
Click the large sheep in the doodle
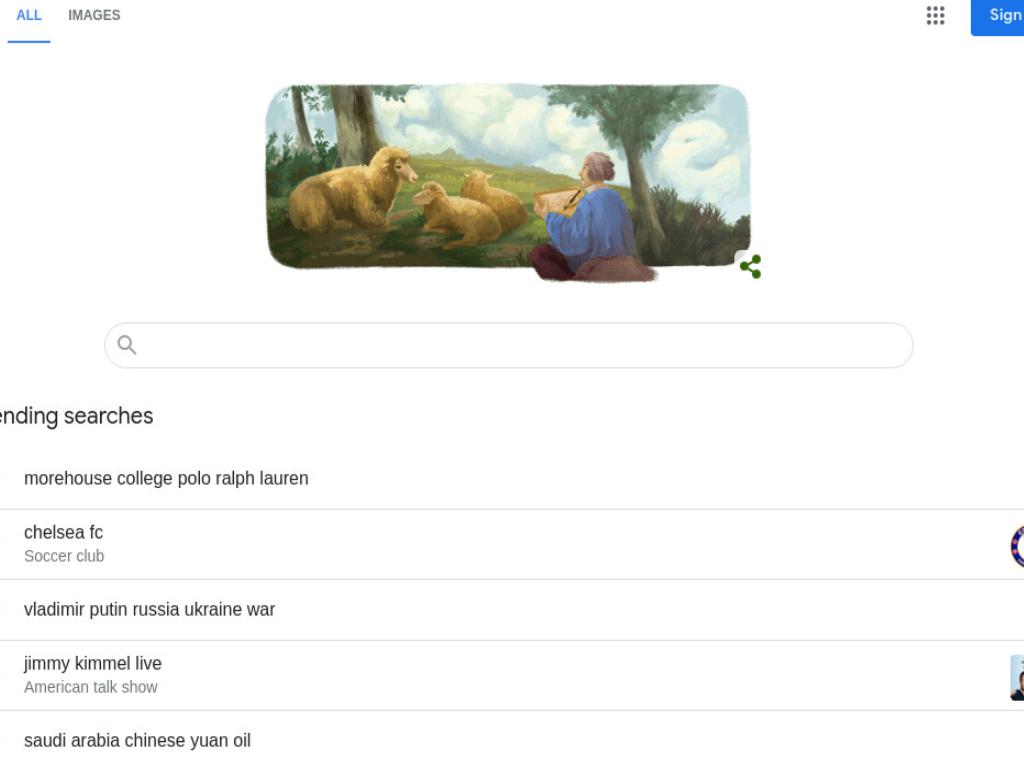[x=351, y=189]
